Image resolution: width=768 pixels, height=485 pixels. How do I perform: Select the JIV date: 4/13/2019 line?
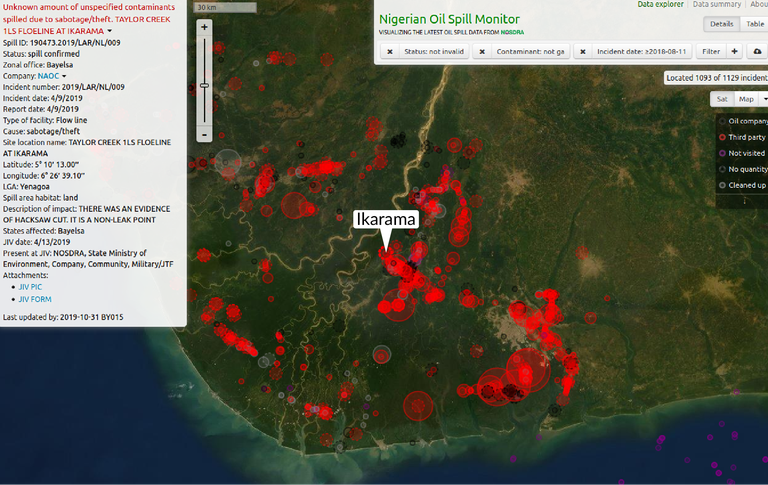pyautogui.click(x=36, y=242)
